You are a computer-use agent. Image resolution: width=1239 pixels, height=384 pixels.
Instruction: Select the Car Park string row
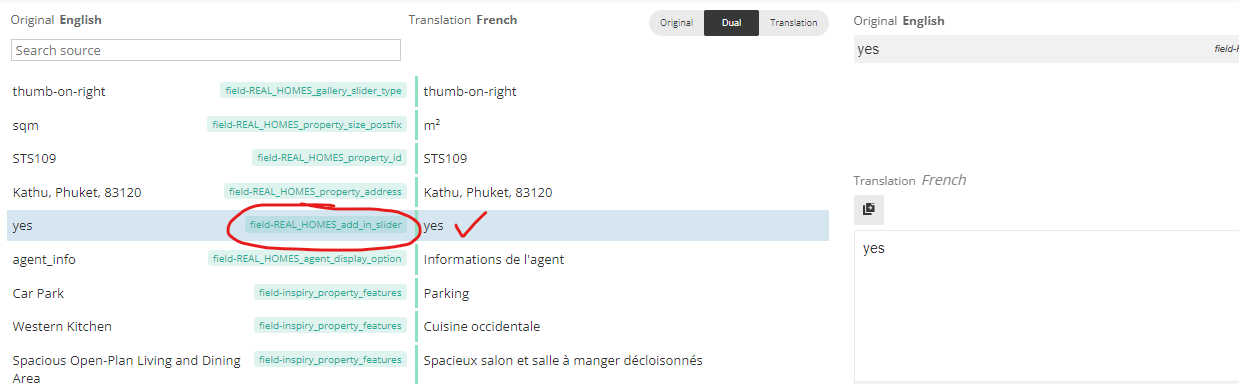418,293
